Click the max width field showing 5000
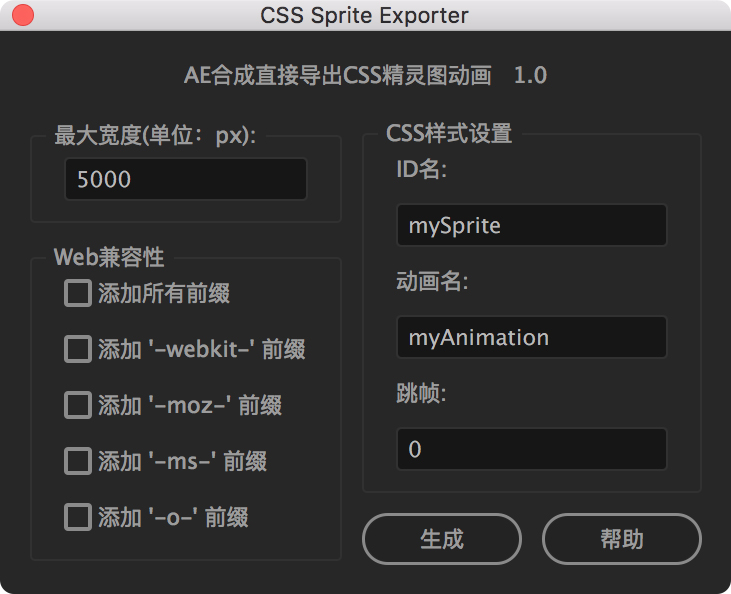 click(185, 180)
